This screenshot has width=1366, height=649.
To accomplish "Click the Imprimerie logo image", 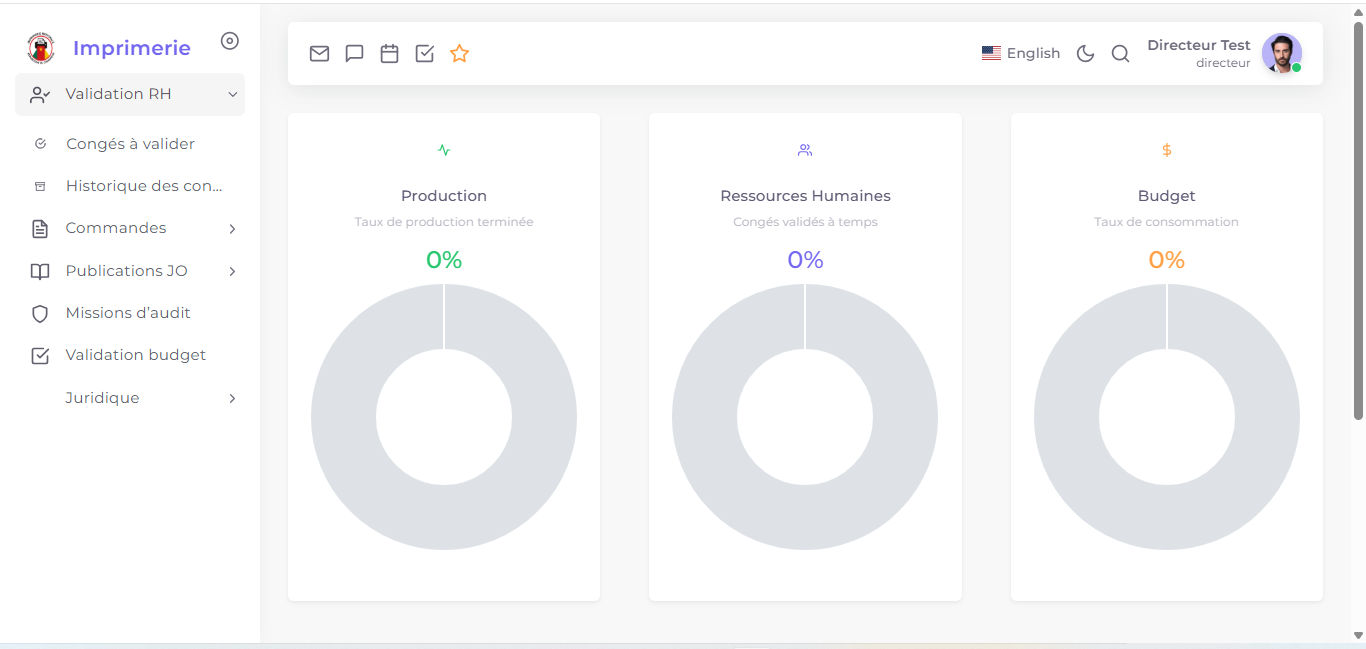I will (41, 47).
